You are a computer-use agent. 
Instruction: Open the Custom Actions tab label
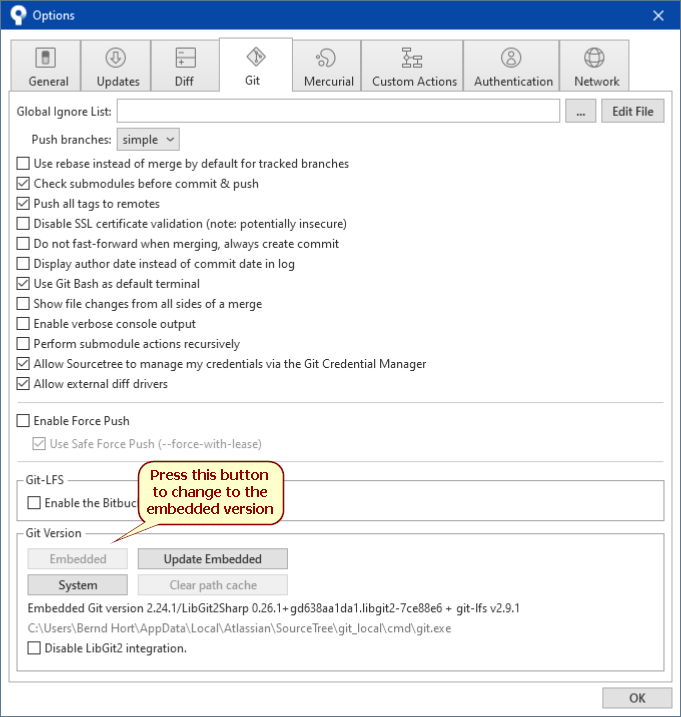414,81
